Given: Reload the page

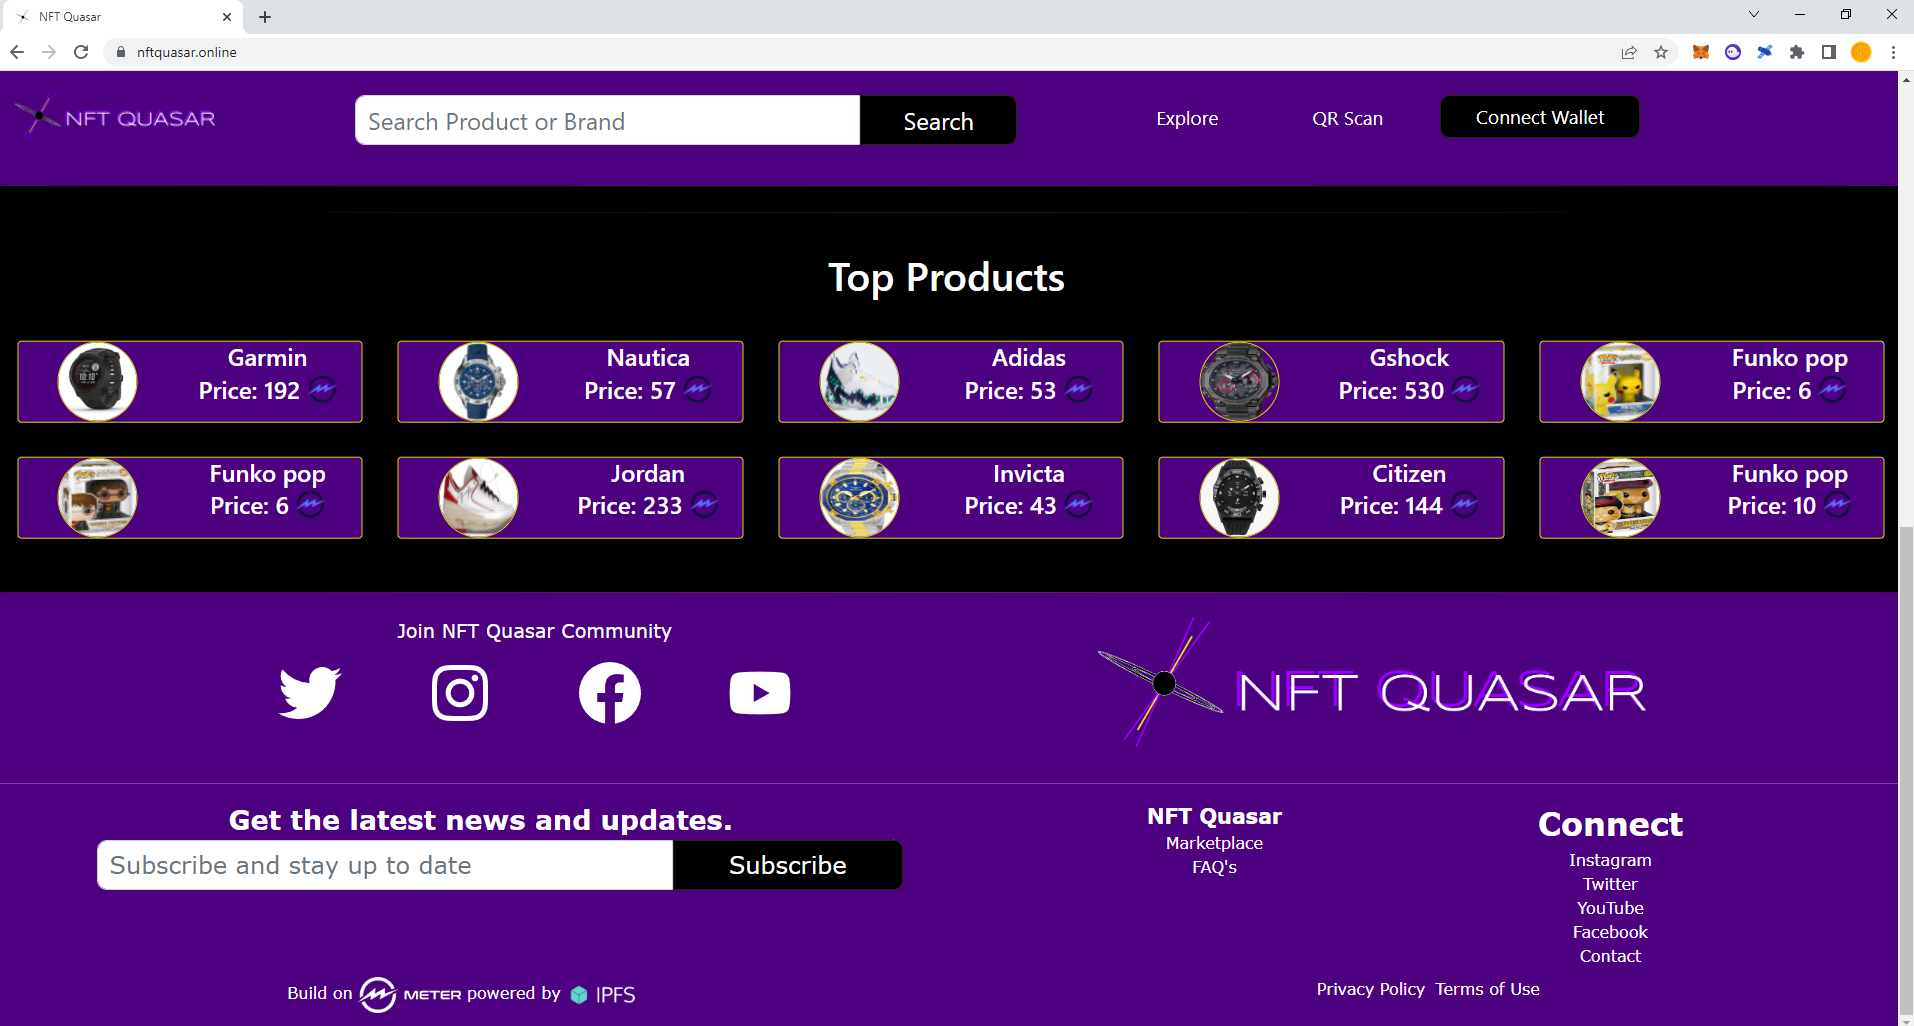Looking at the screenshot, I should point(81,52).
